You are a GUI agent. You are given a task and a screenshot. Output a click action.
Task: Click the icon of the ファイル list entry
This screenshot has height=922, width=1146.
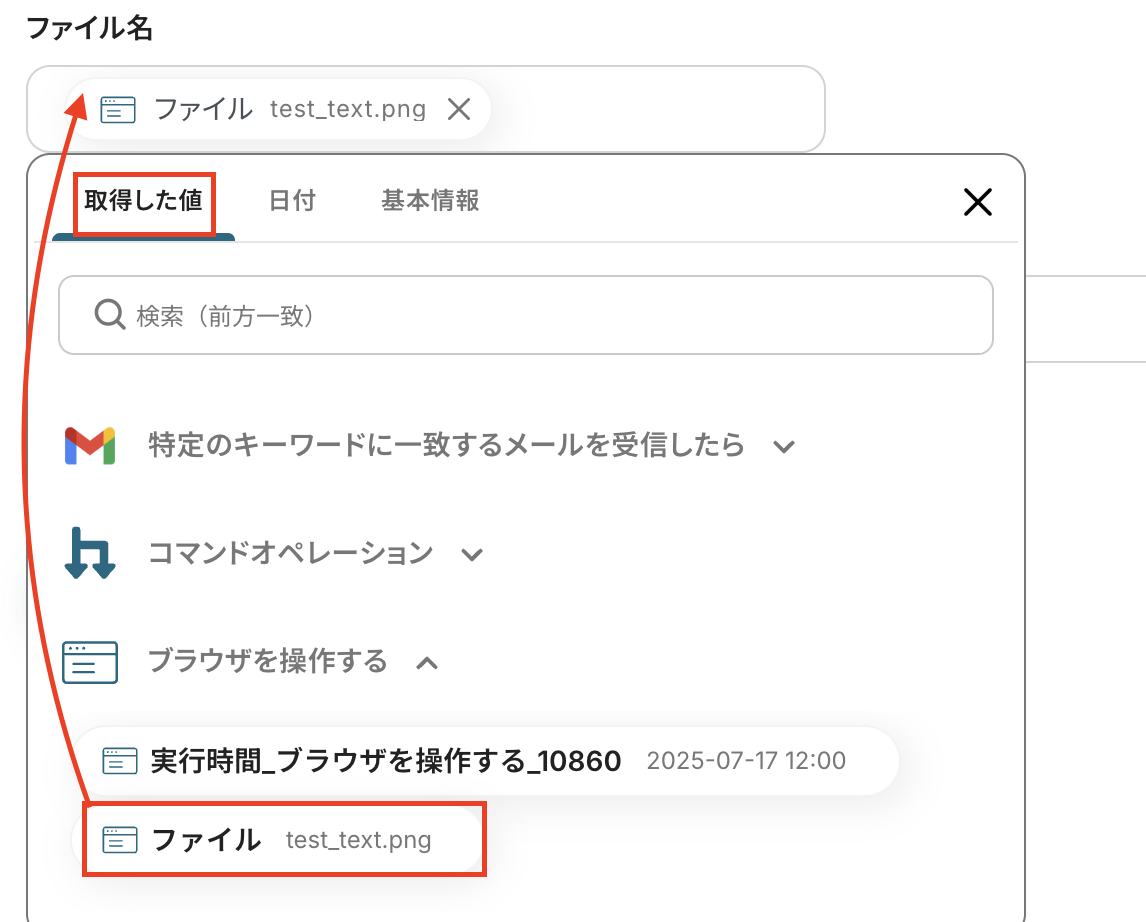pyautogui.click(x=120, y=840)
